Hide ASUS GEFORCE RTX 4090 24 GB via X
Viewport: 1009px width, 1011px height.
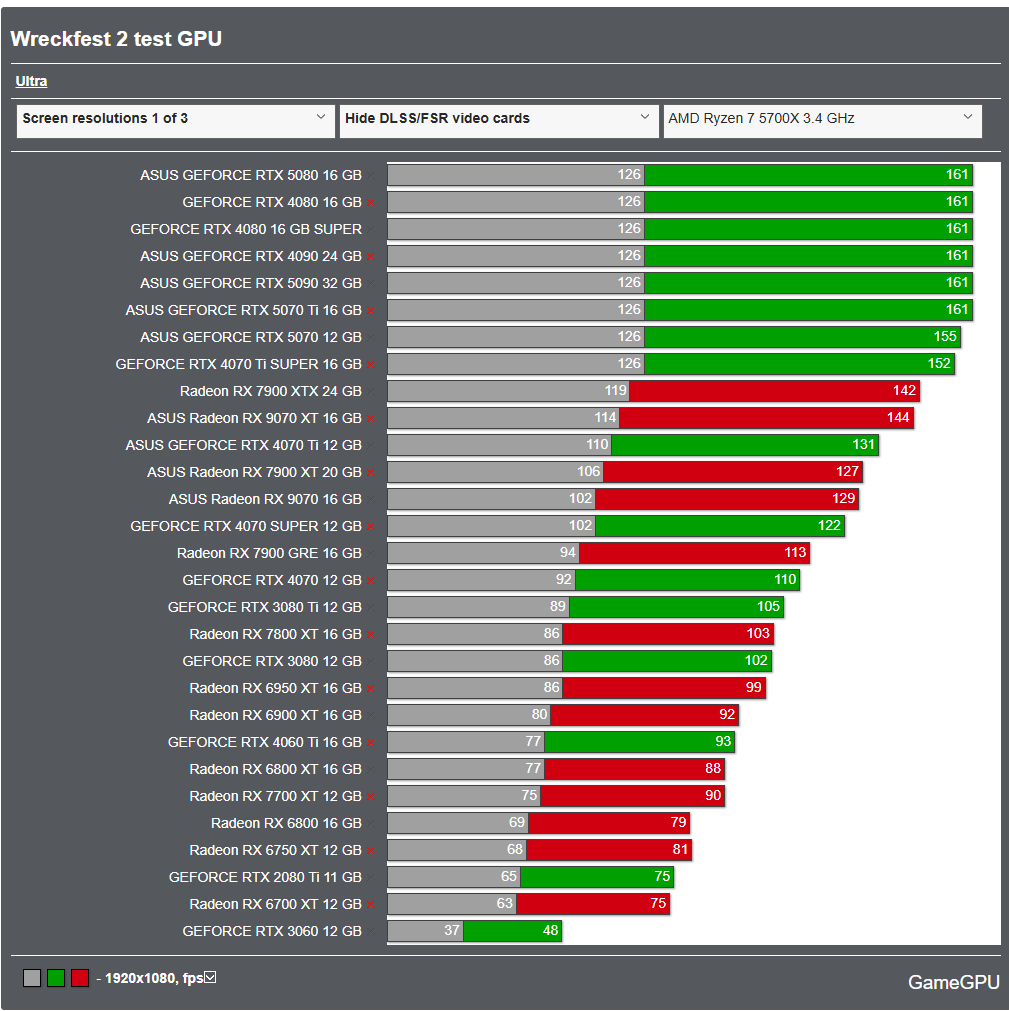point(371,257)
